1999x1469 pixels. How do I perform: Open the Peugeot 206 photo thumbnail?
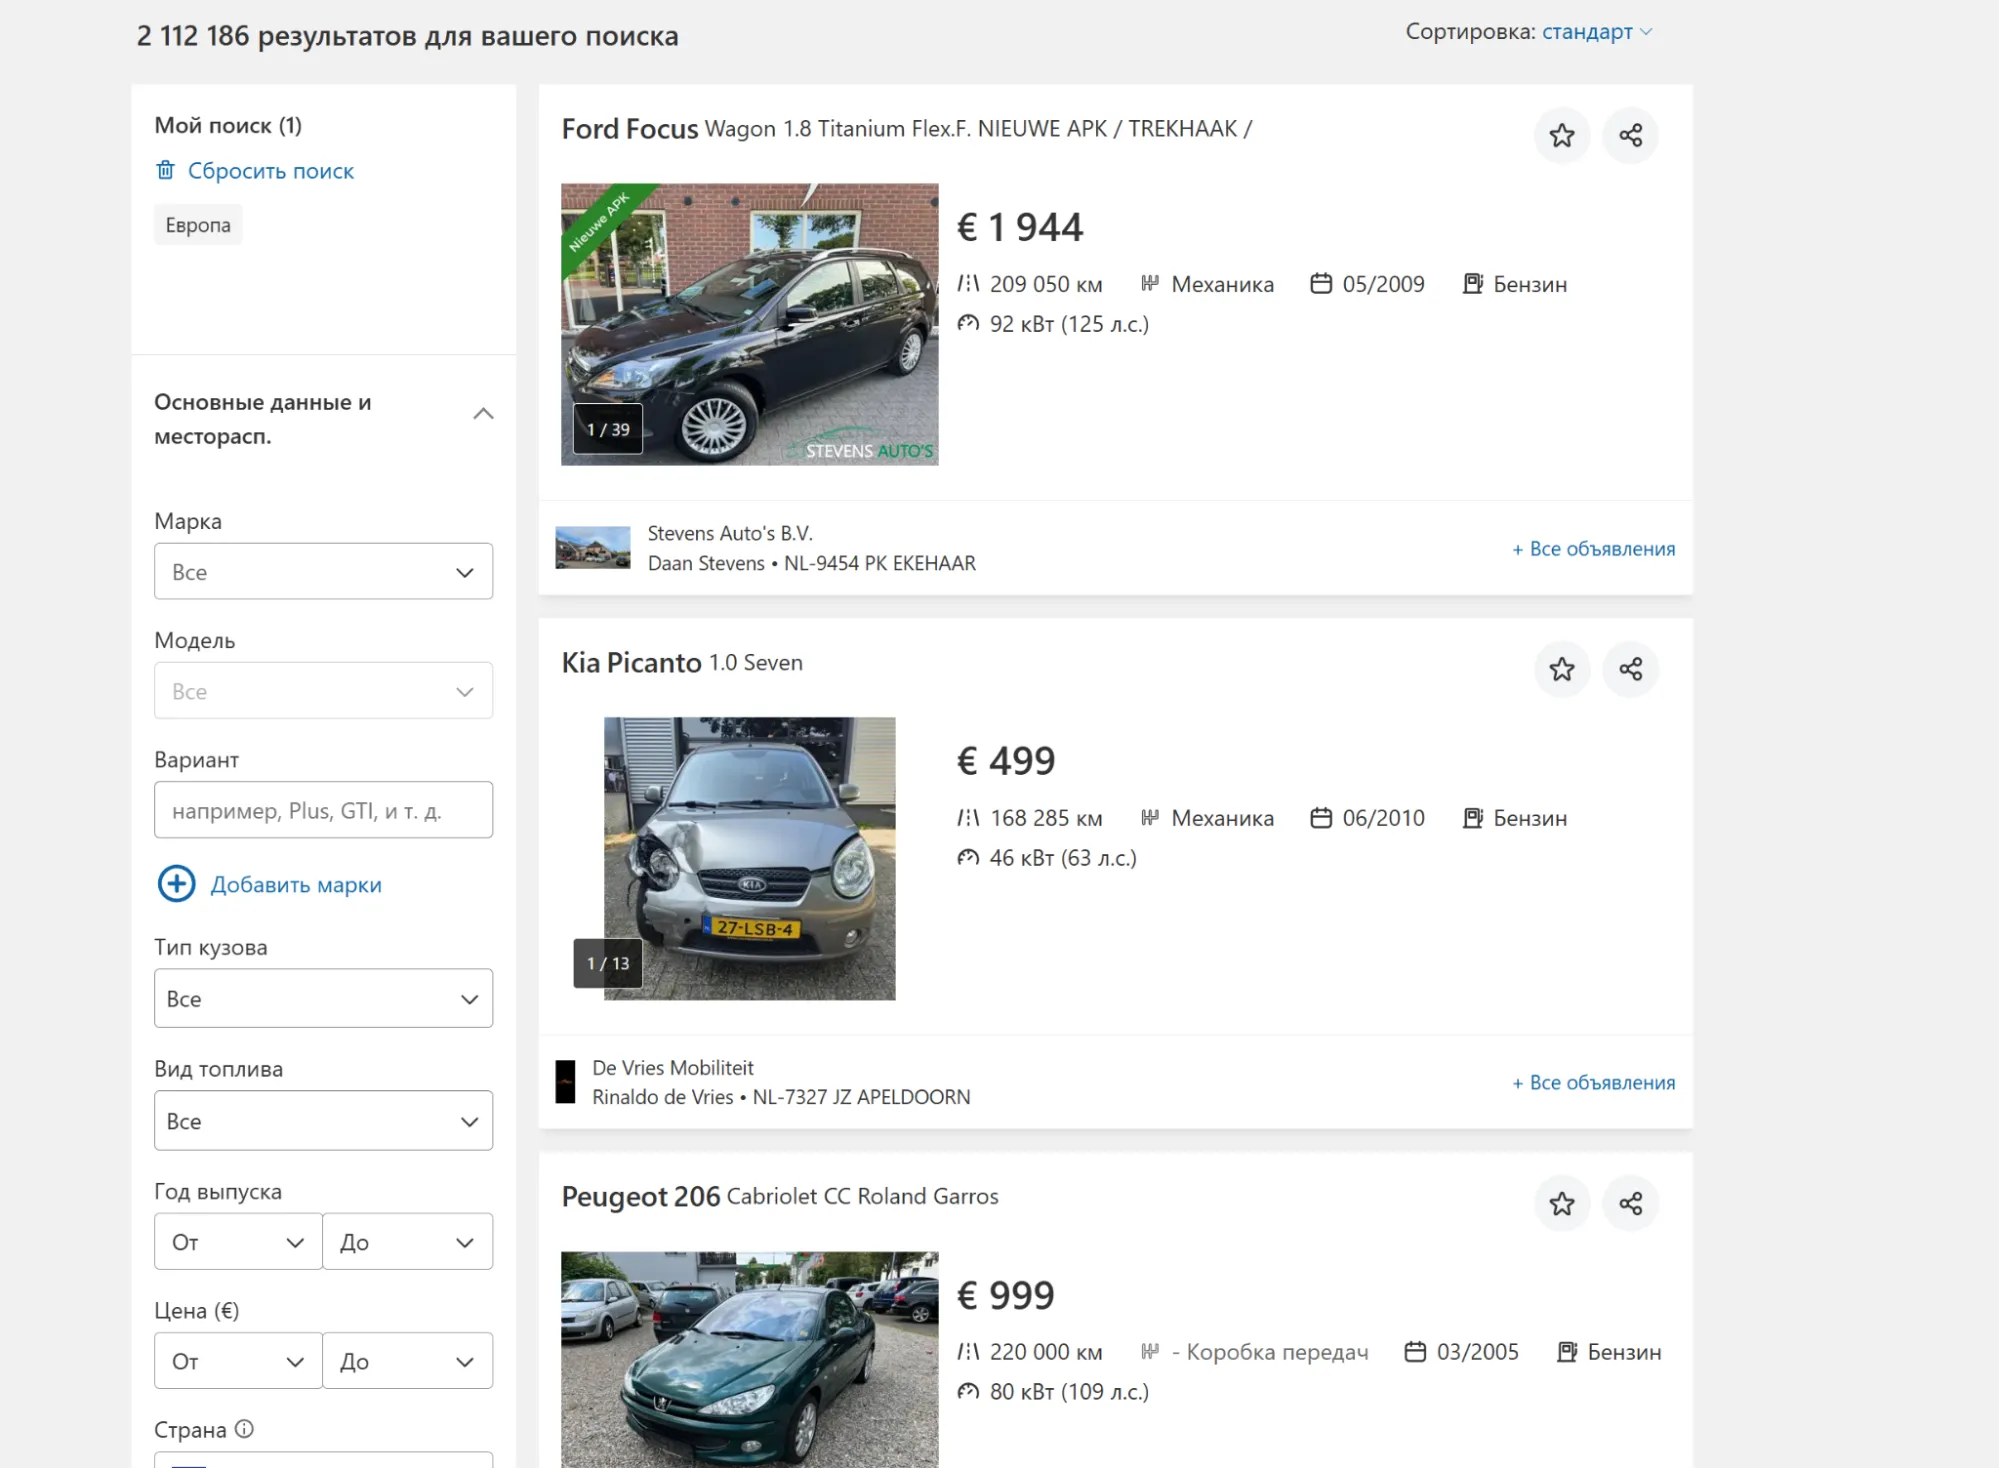pyautogui.click(x=749, y=1360)
